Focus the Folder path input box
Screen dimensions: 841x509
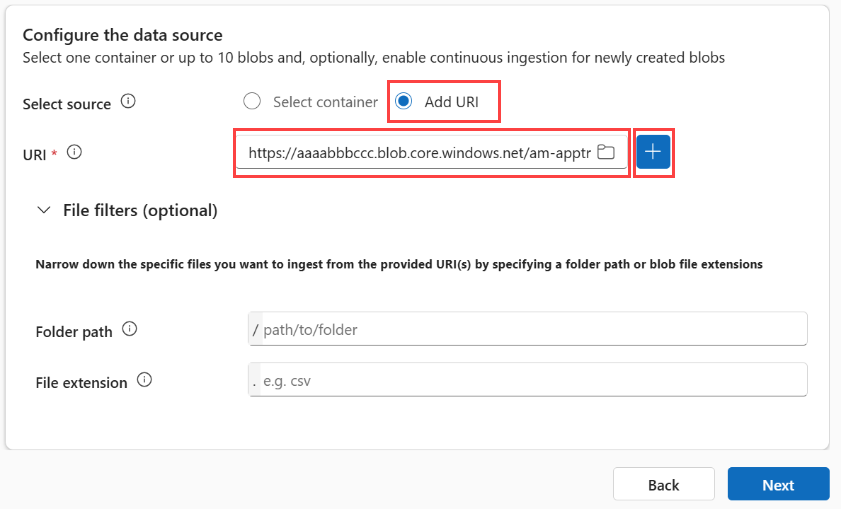point(530,329)
